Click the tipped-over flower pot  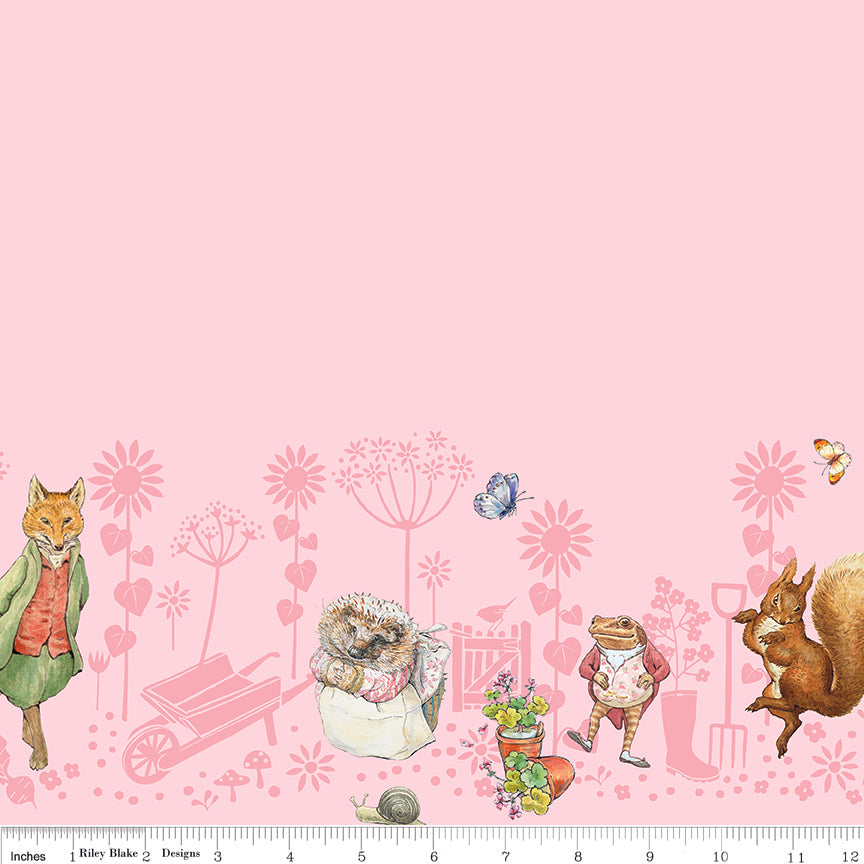tap(560, 775)
